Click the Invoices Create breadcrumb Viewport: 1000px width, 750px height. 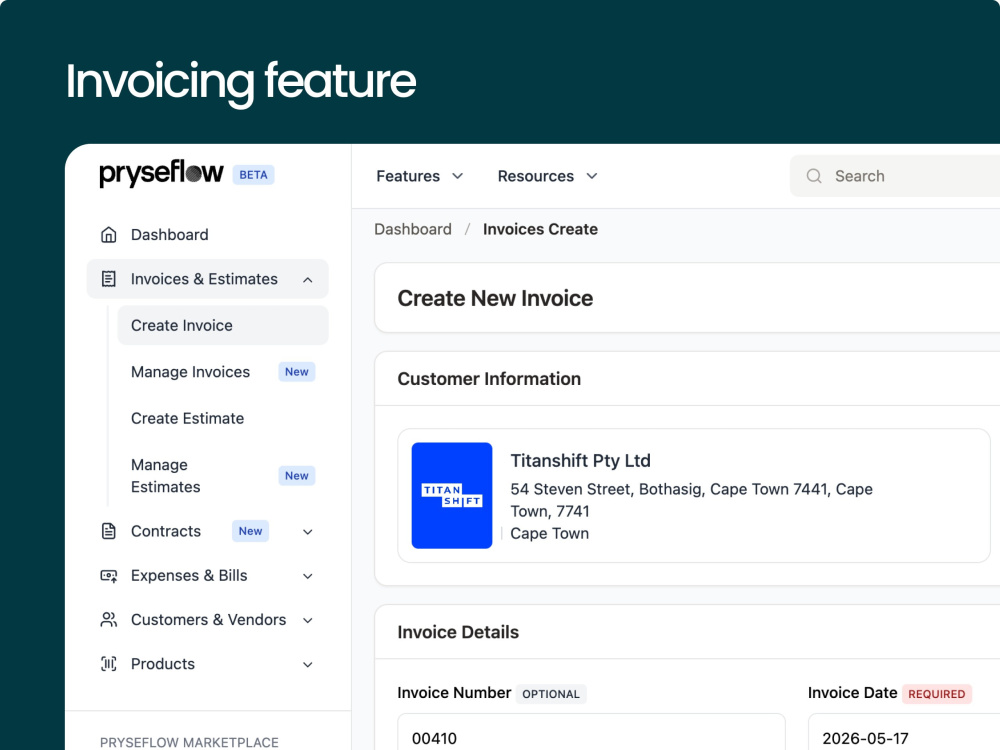pos(540,229)
